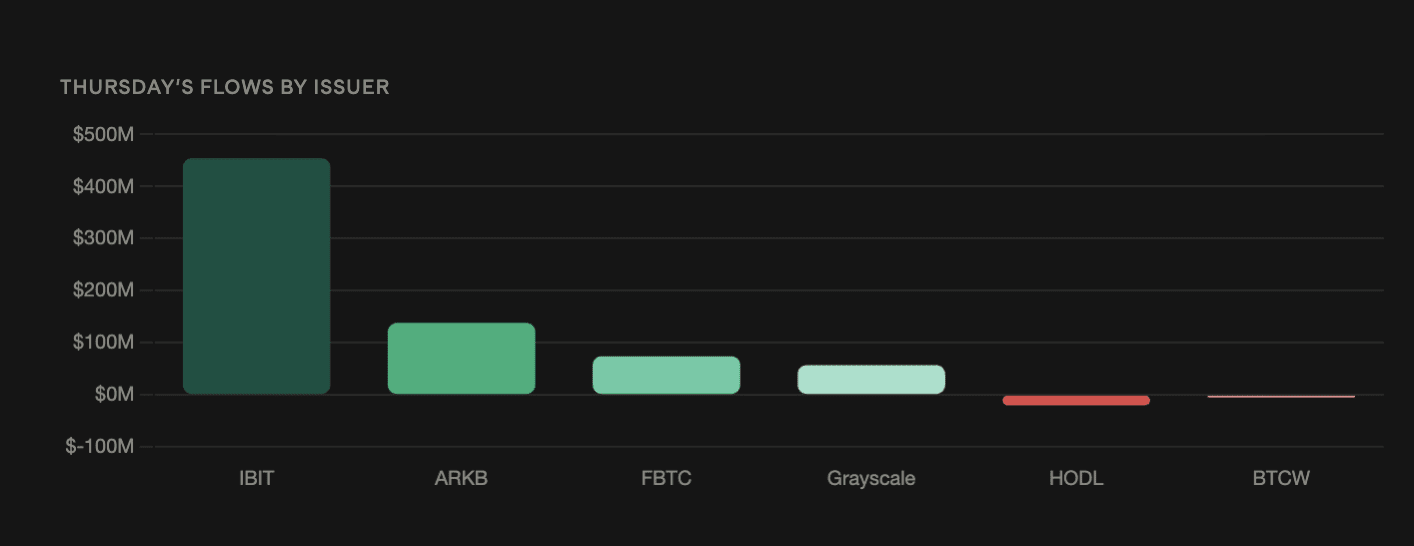Select the ARKB green bar
The width and height of the screenshot is (1414, 546).
coord(461,358)
